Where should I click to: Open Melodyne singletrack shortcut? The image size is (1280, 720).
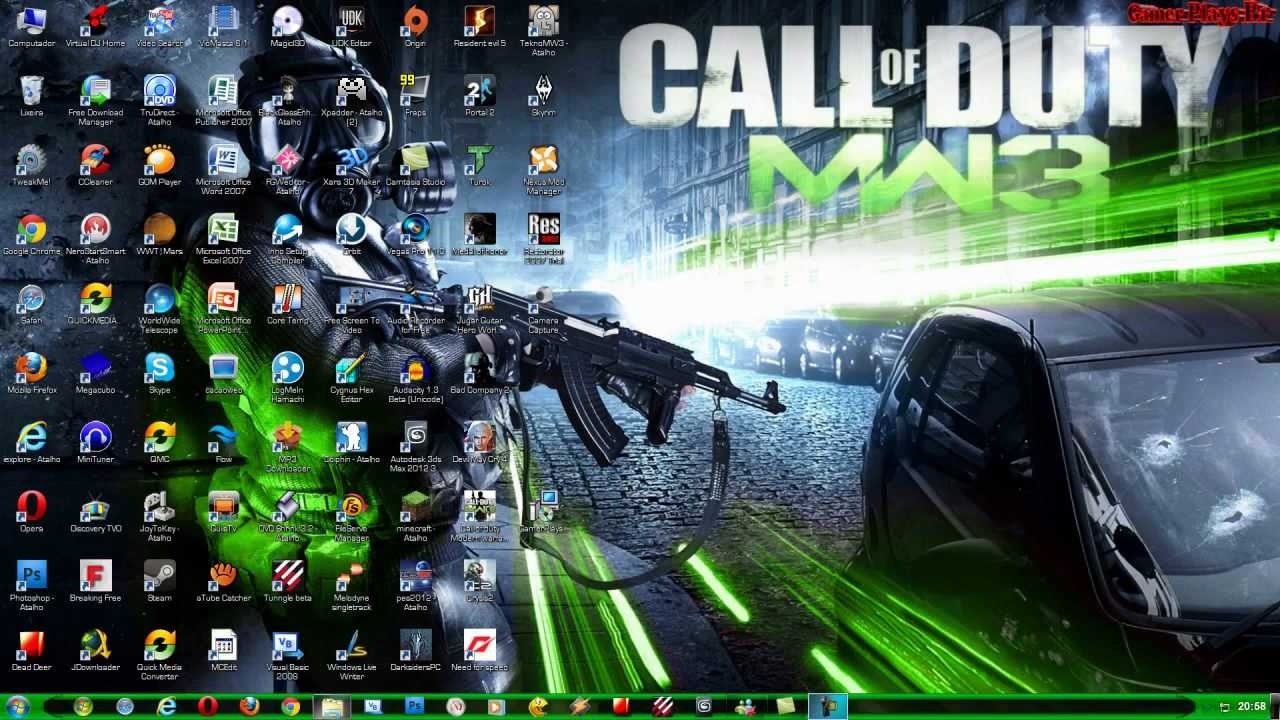(352, 586)
